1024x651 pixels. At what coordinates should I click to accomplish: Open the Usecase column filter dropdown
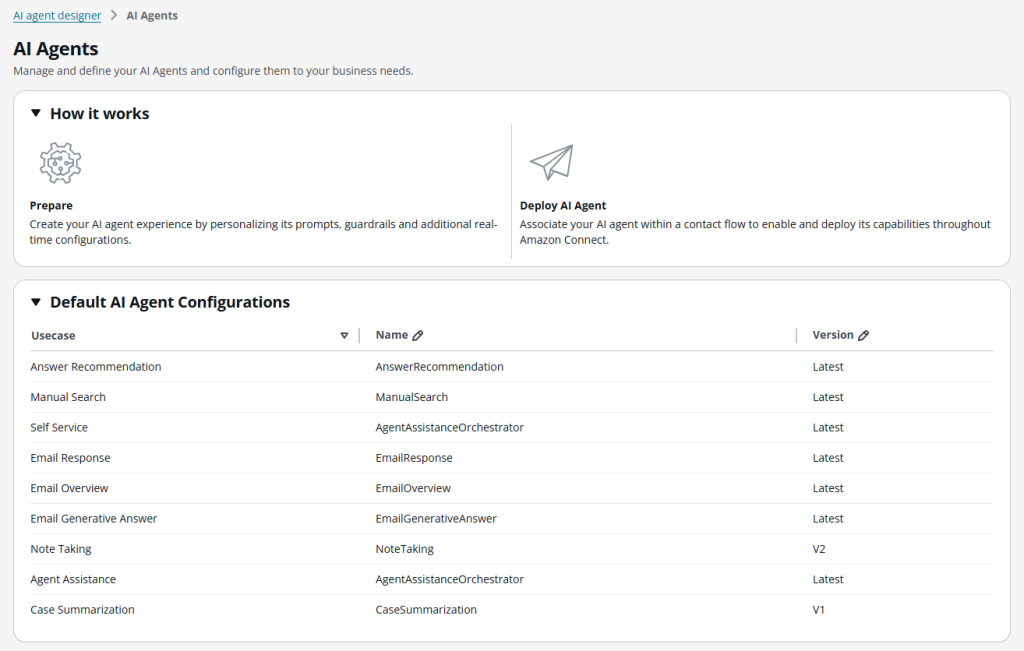point(344,335)
